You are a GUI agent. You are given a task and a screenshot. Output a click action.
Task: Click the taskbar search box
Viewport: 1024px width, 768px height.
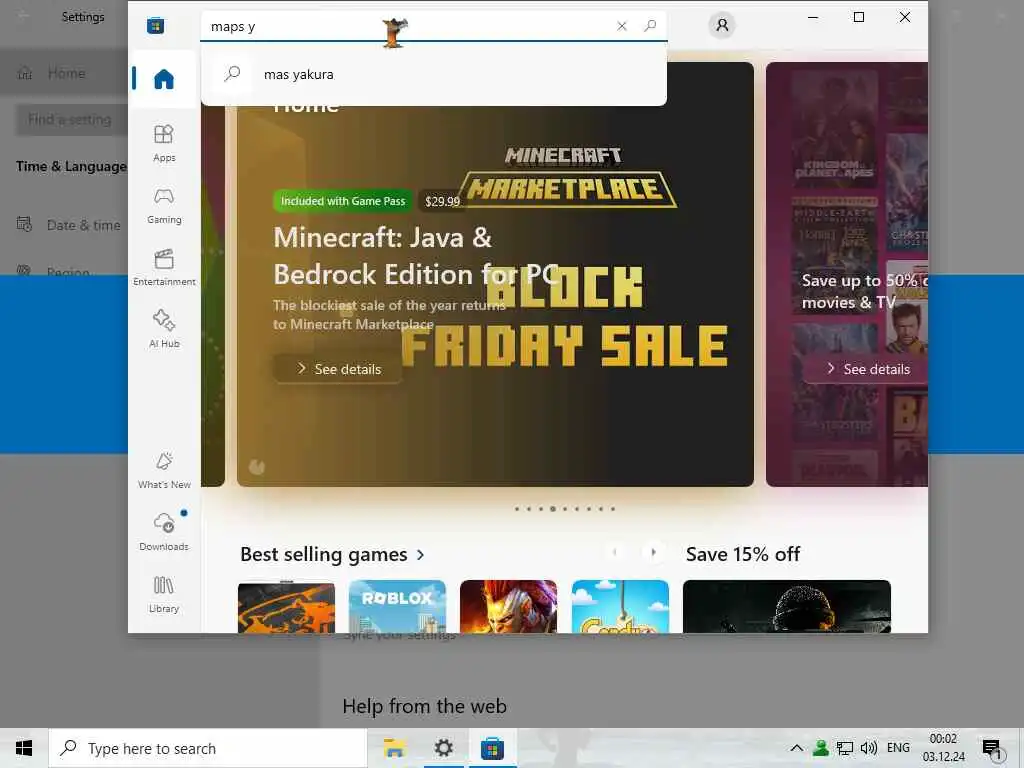[208, 748]
